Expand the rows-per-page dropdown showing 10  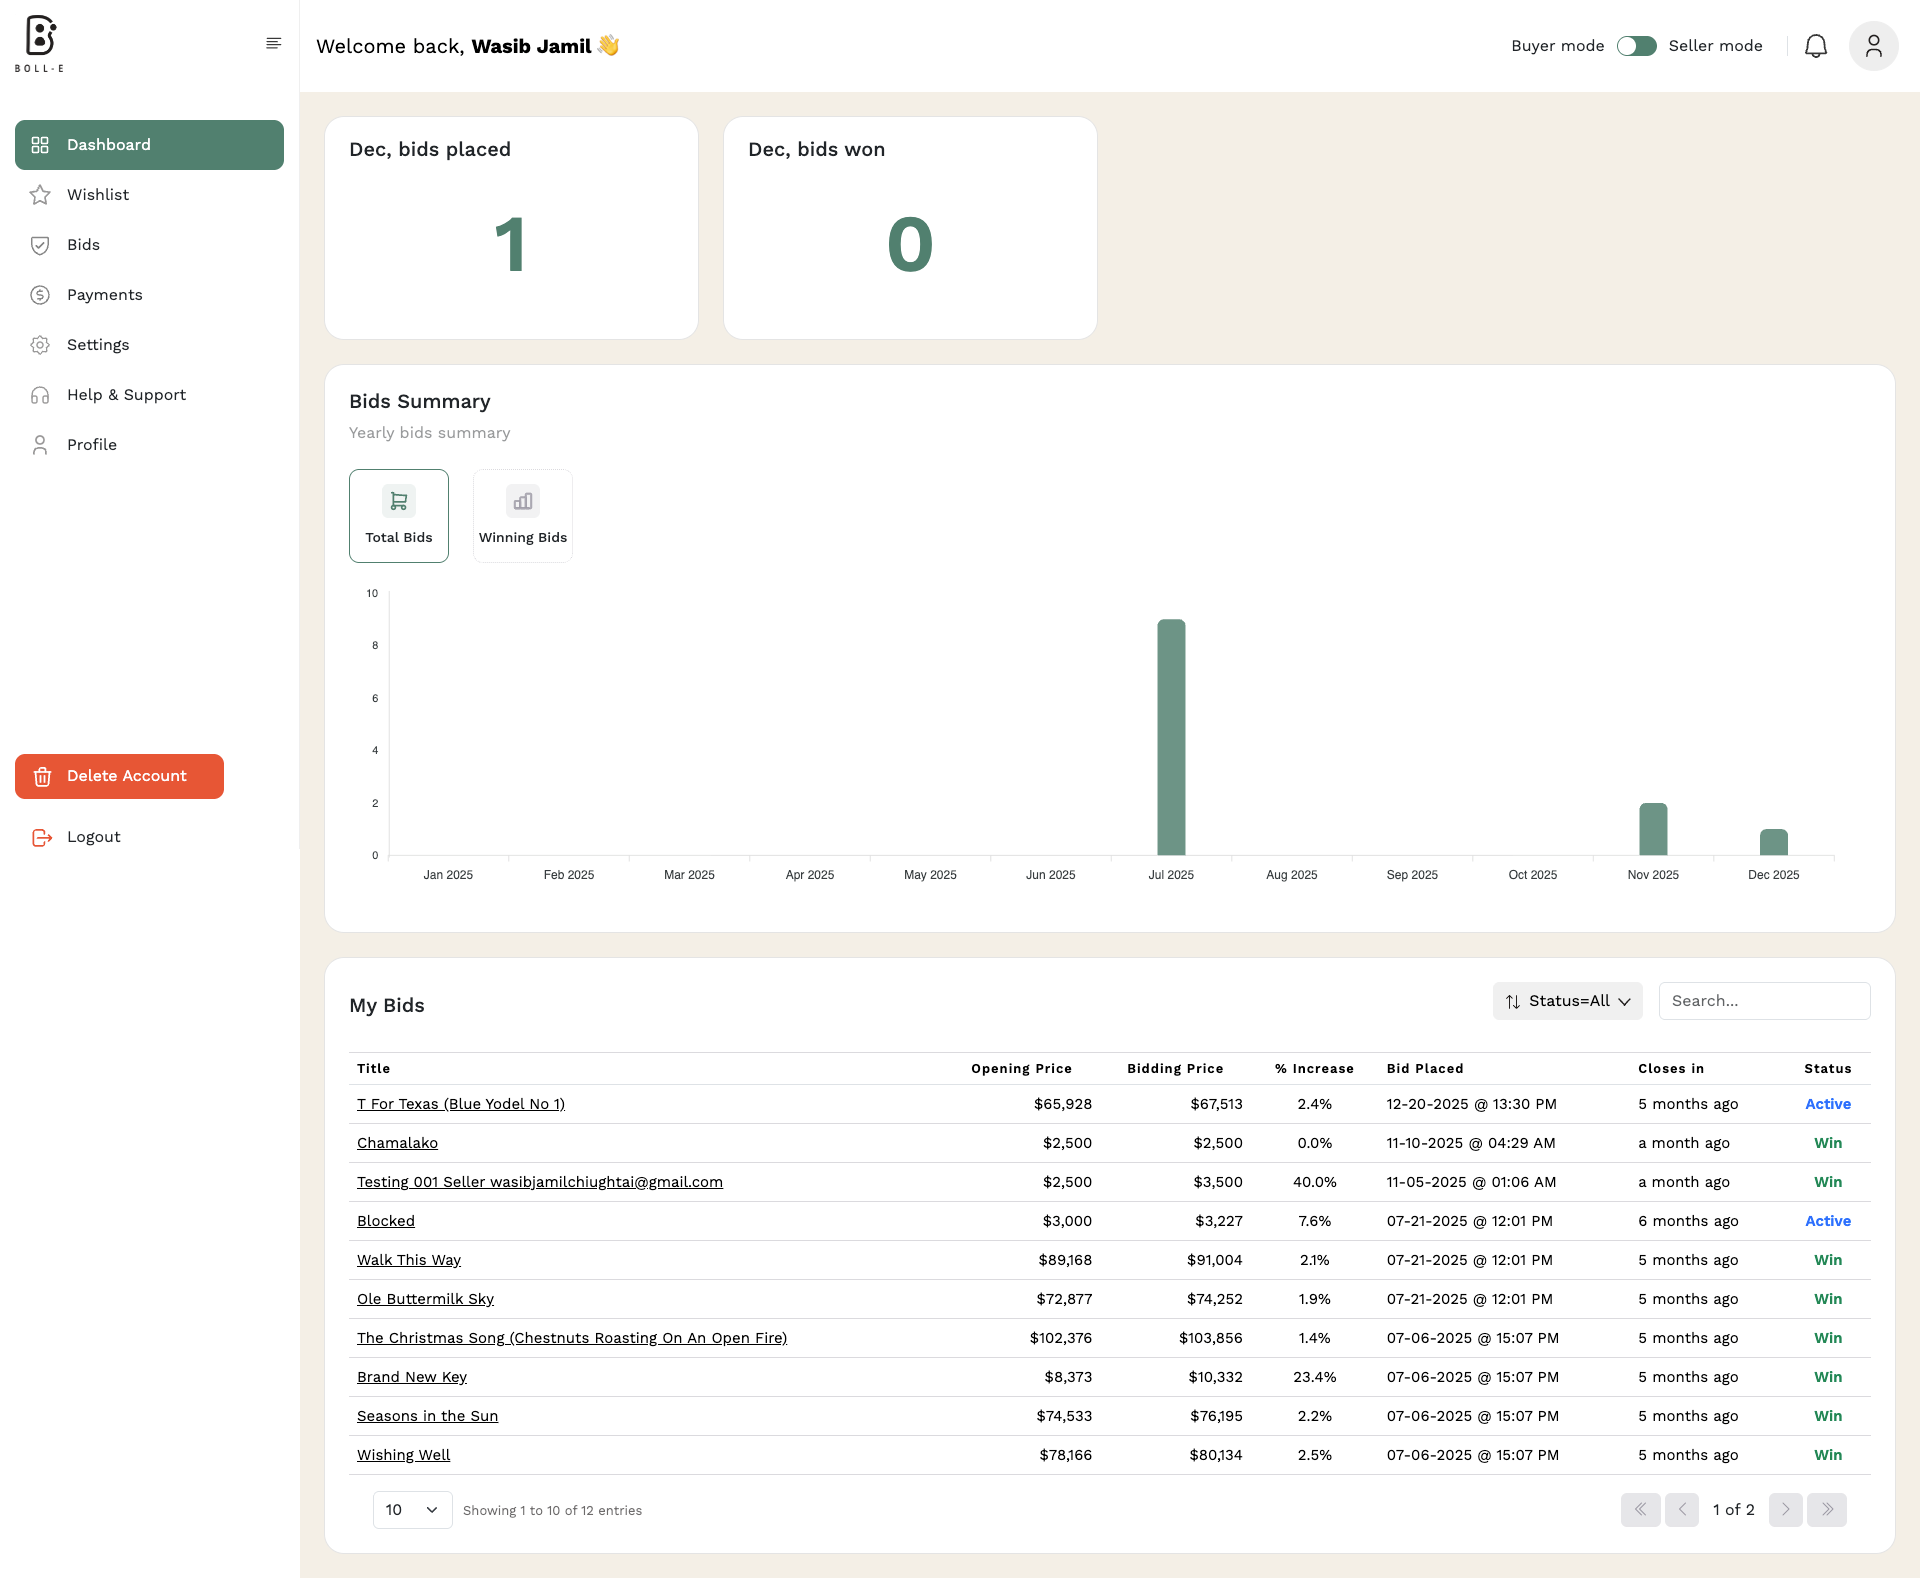click(412, 1510)
